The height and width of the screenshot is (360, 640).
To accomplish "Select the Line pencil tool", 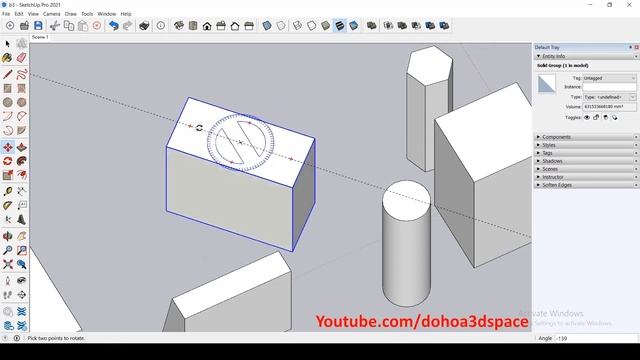I will click(7, 74).
